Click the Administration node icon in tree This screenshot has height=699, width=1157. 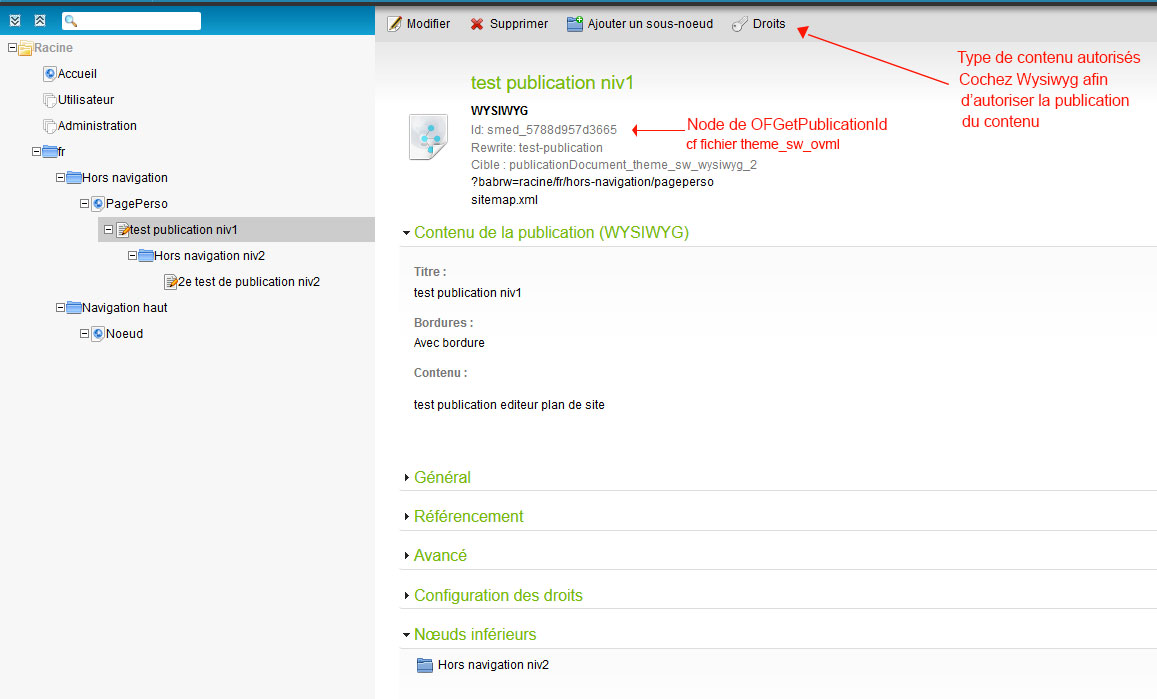click(x=50, y=126)
